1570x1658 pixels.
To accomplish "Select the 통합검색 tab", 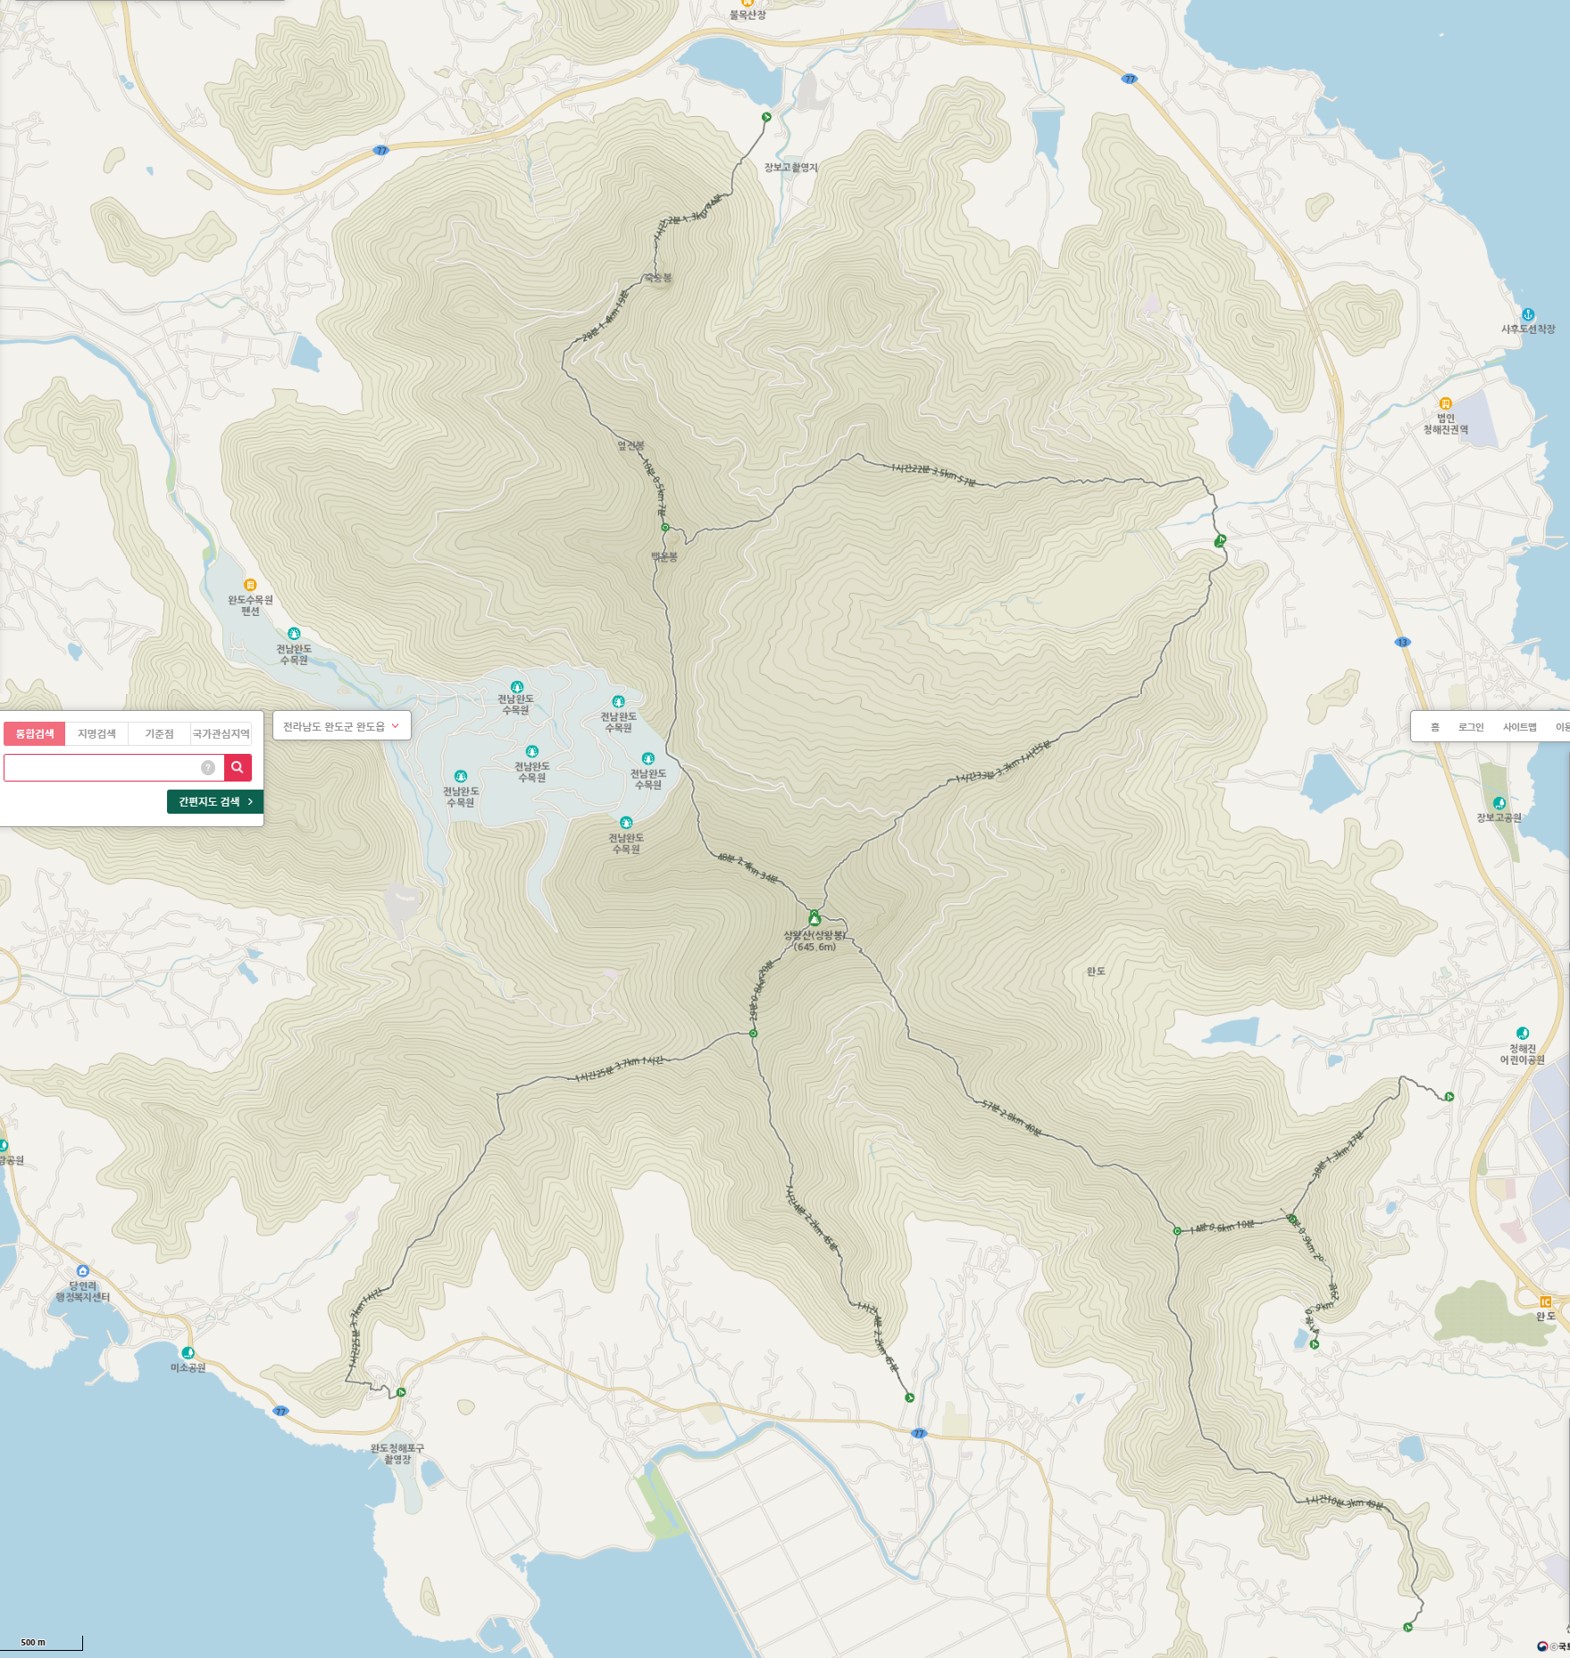I will point(35,734).
